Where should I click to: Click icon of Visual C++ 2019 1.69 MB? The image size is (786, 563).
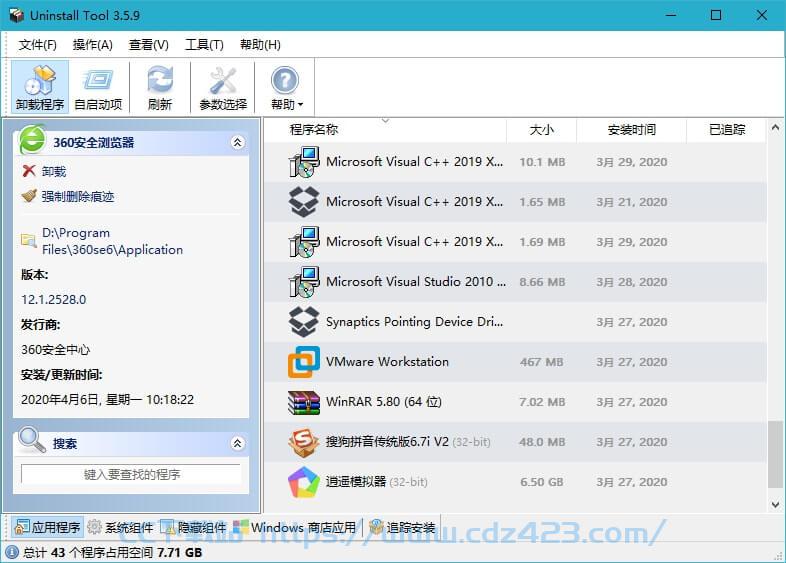pos(304,242)
